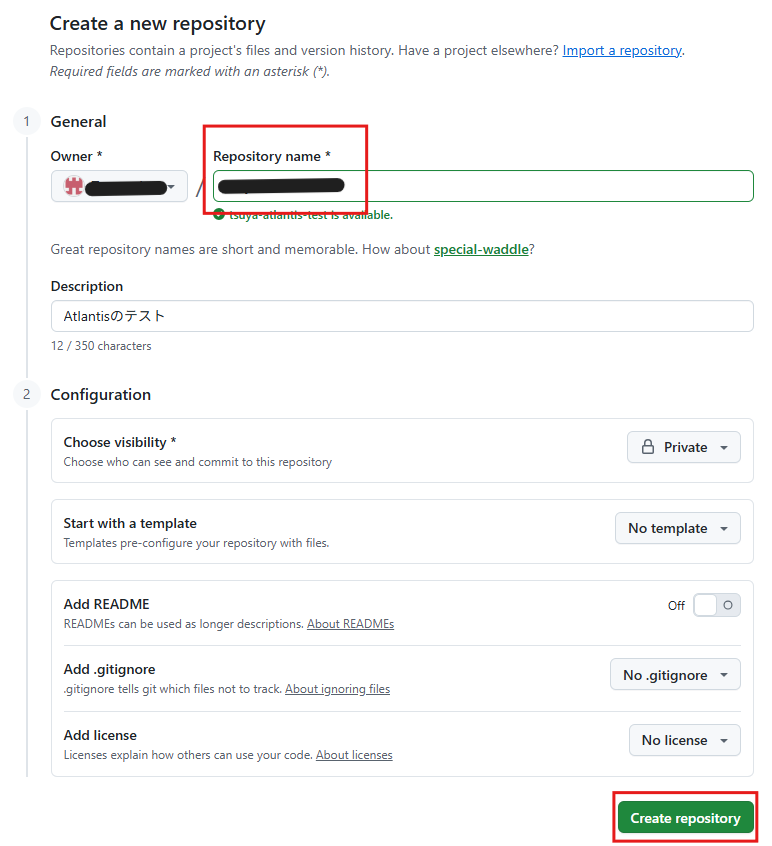The width and height of the screenshot is (772, 846).
Task: Open the About licenses link
Action: (x=354, y=755)
